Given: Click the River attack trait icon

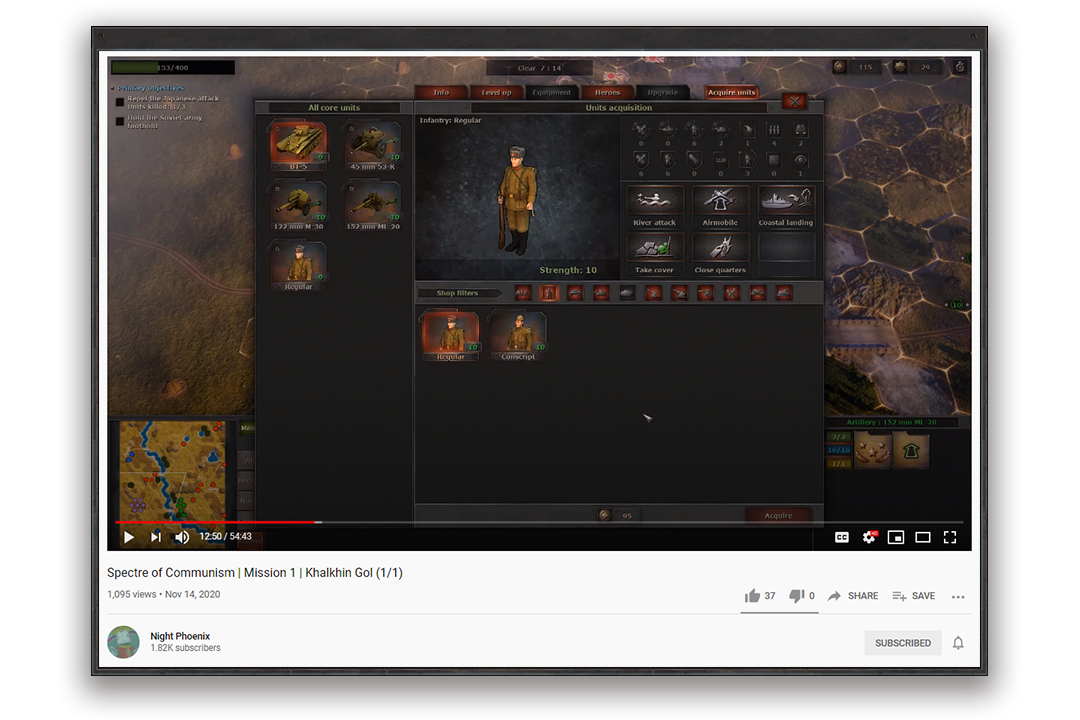Looking at the screenshot, I should tap(654, 200).
